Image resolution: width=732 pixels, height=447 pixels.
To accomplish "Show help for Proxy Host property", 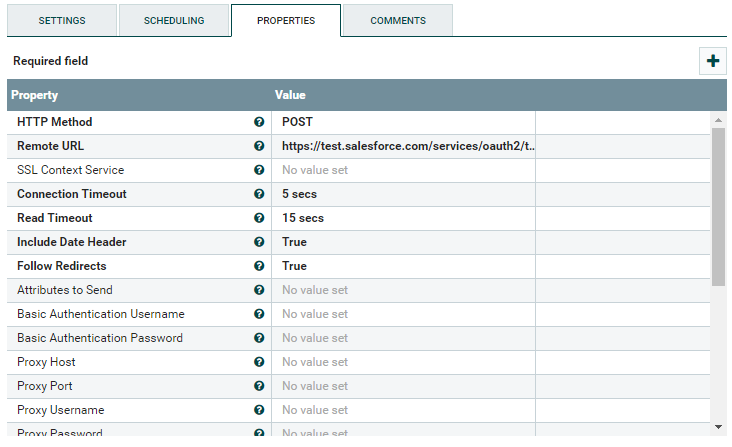I will (259, 362).
